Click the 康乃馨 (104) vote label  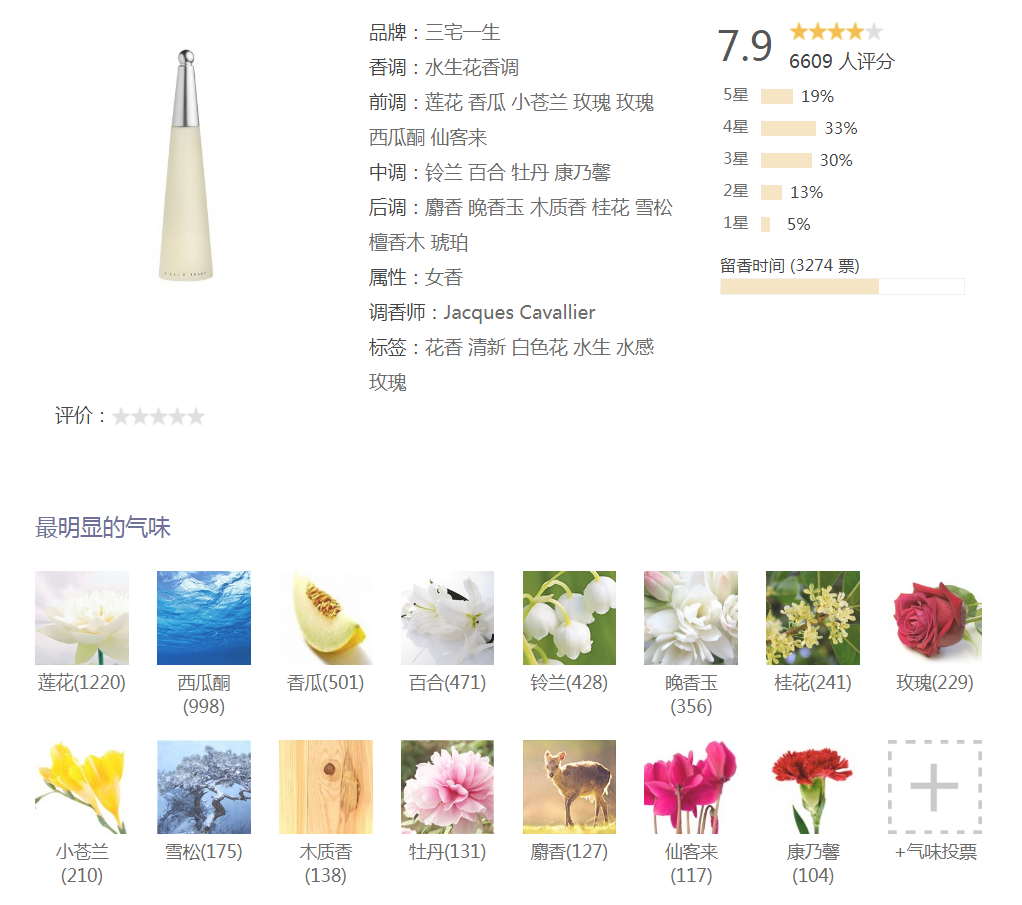pos(813,863)
